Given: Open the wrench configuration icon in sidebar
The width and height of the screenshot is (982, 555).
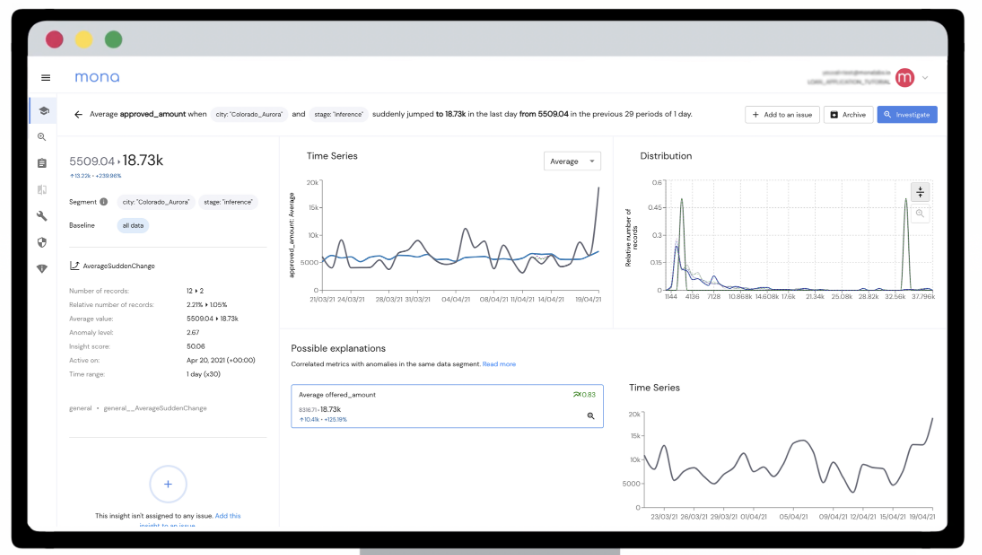Looking at the screenshot, I should (x=42, y=215).
